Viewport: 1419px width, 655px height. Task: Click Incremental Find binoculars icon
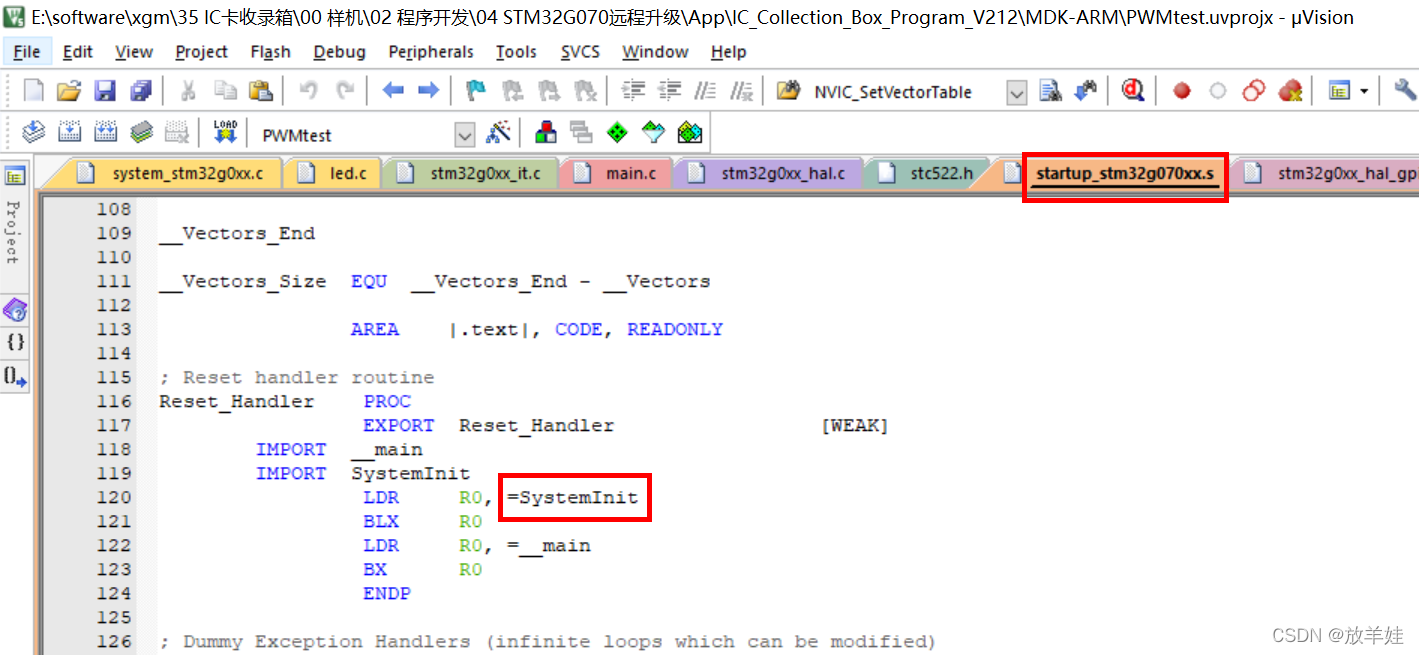(1086, 91)
